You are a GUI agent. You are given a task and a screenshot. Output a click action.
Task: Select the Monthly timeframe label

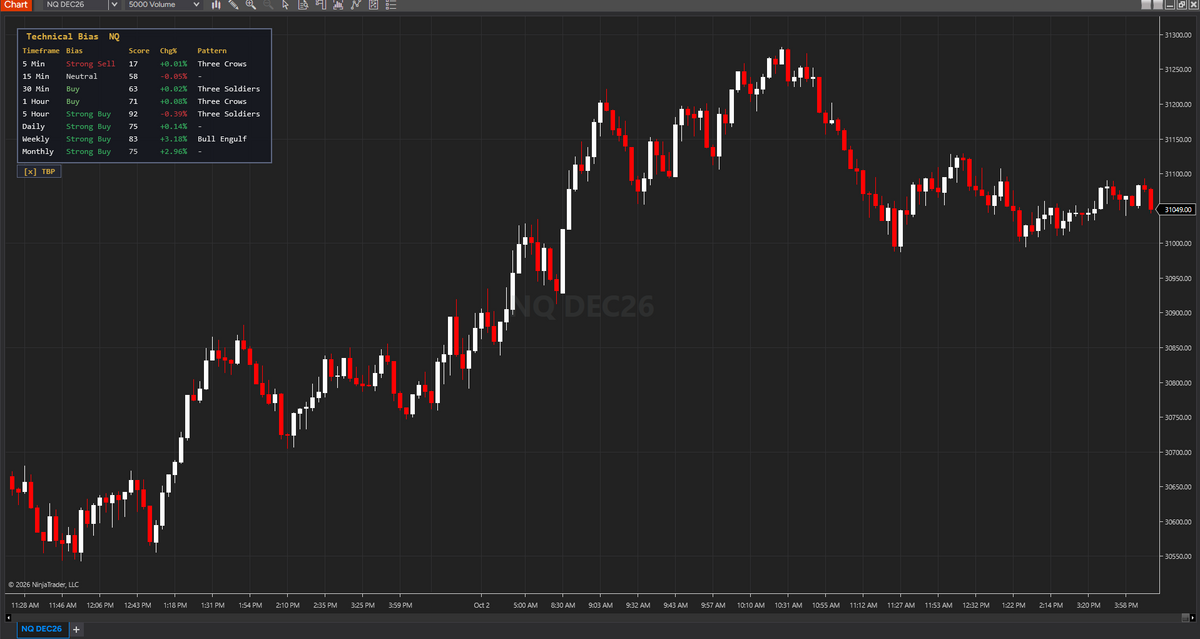[x=38, y=152]
